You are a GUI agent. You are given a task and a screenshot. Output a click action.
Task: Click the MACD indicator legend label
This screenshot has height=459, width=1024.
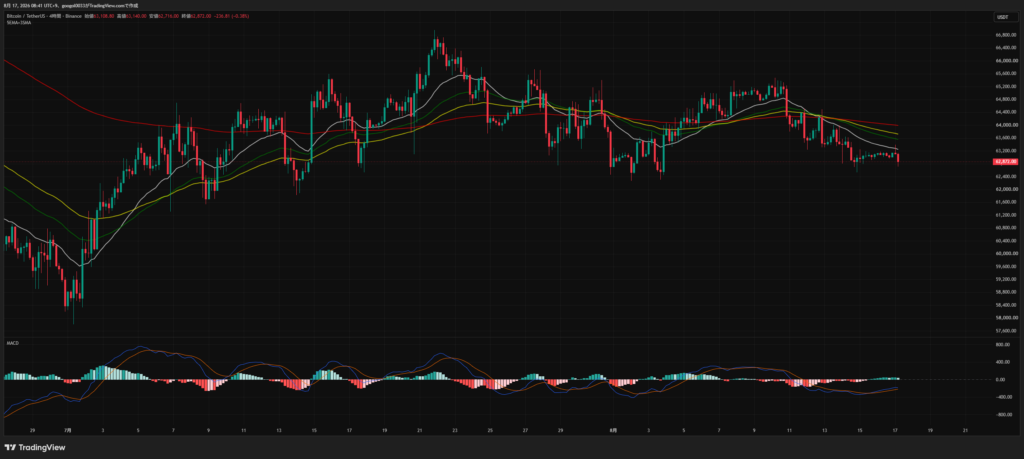click(x=11, y=342)
